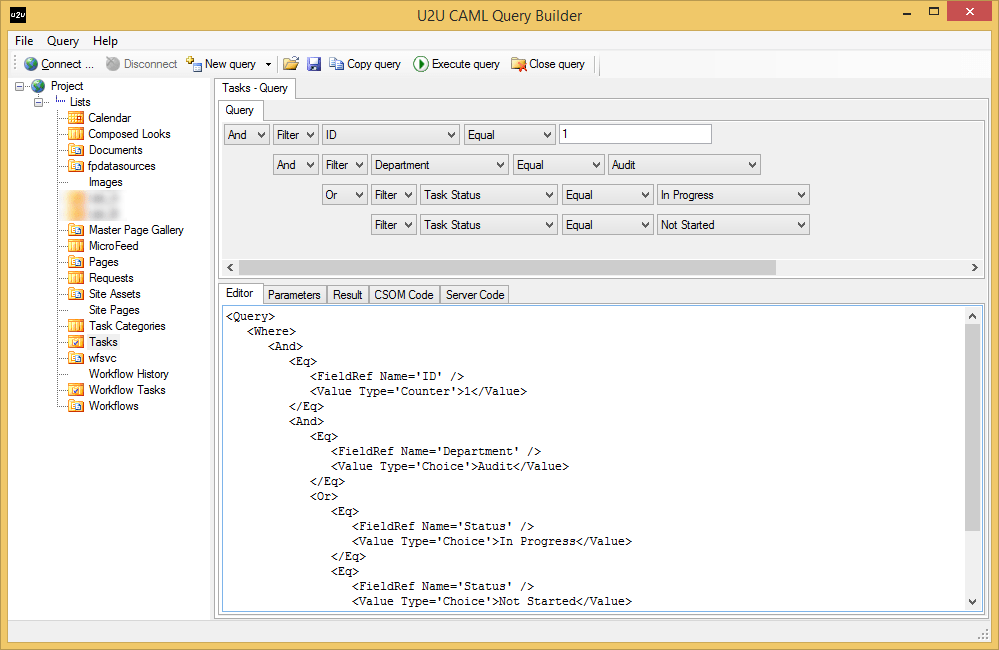
Task: Open the In Progress value dropdown
Action: point(733,195)
